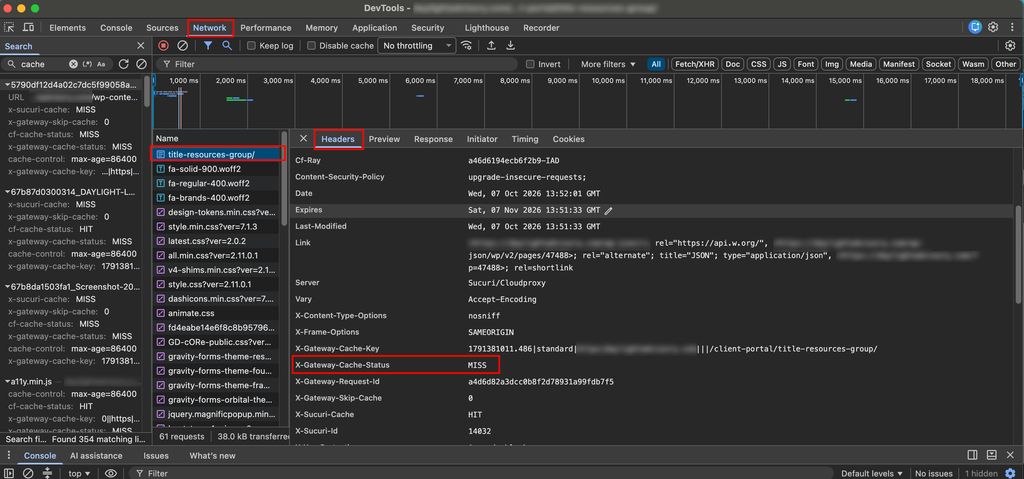Show the console sidebar

pyautogui.click(x=10, y=473)
